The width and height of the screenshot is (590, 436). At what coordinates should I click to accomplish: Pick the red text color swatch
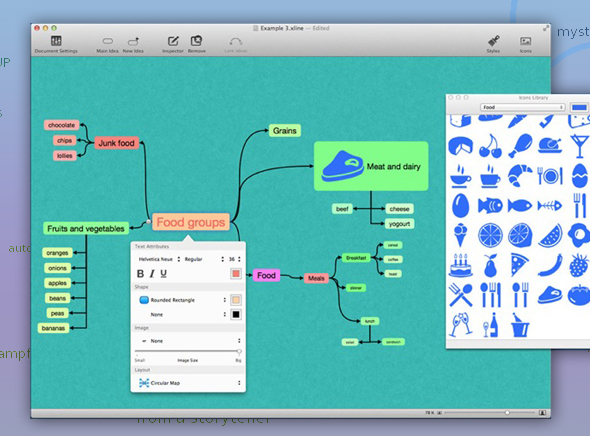point(236,273)
